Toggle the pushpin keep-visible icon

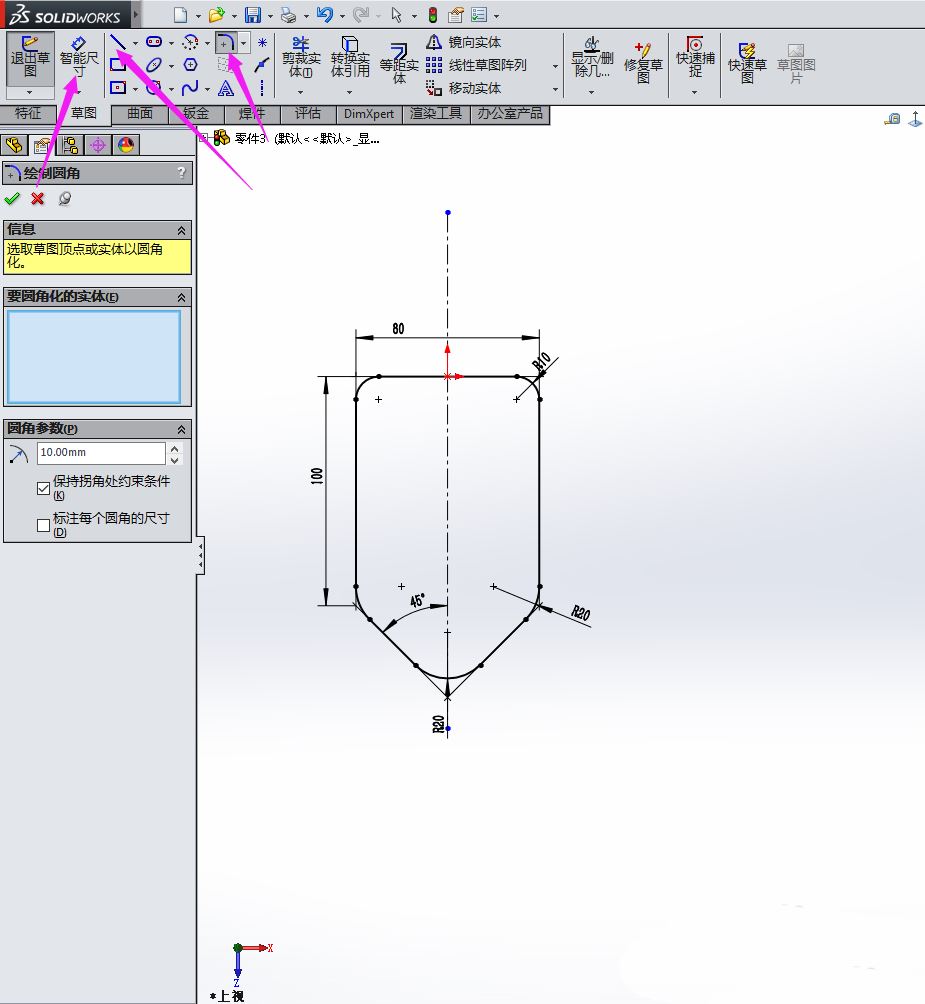65,198
